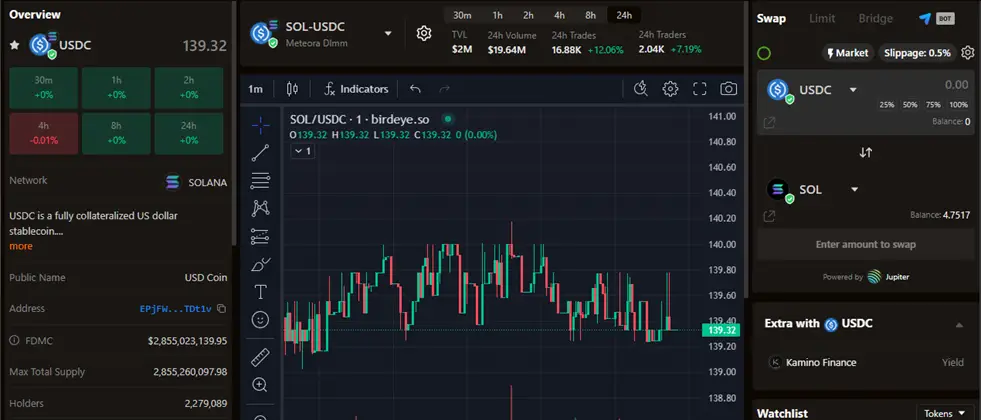981x420 pixels.
Task: Select the 24h stats timeframe
Action: point(624,15)
